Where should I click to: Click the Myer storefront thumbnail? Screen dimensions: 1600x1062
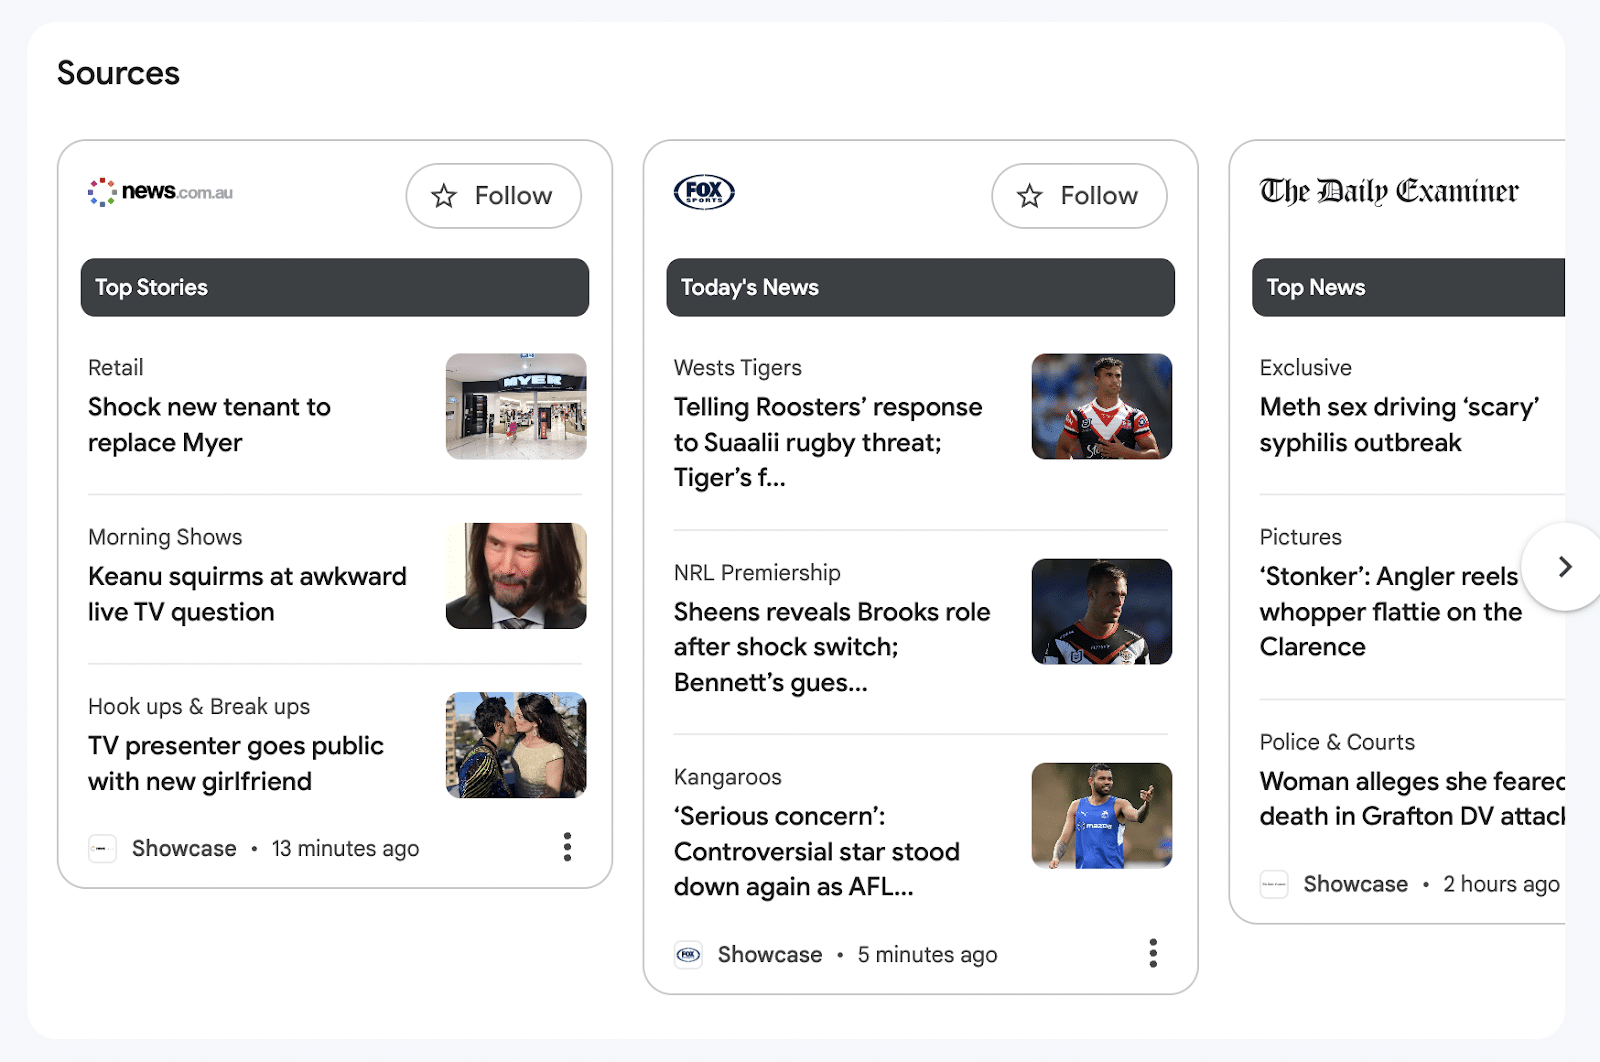516,406
